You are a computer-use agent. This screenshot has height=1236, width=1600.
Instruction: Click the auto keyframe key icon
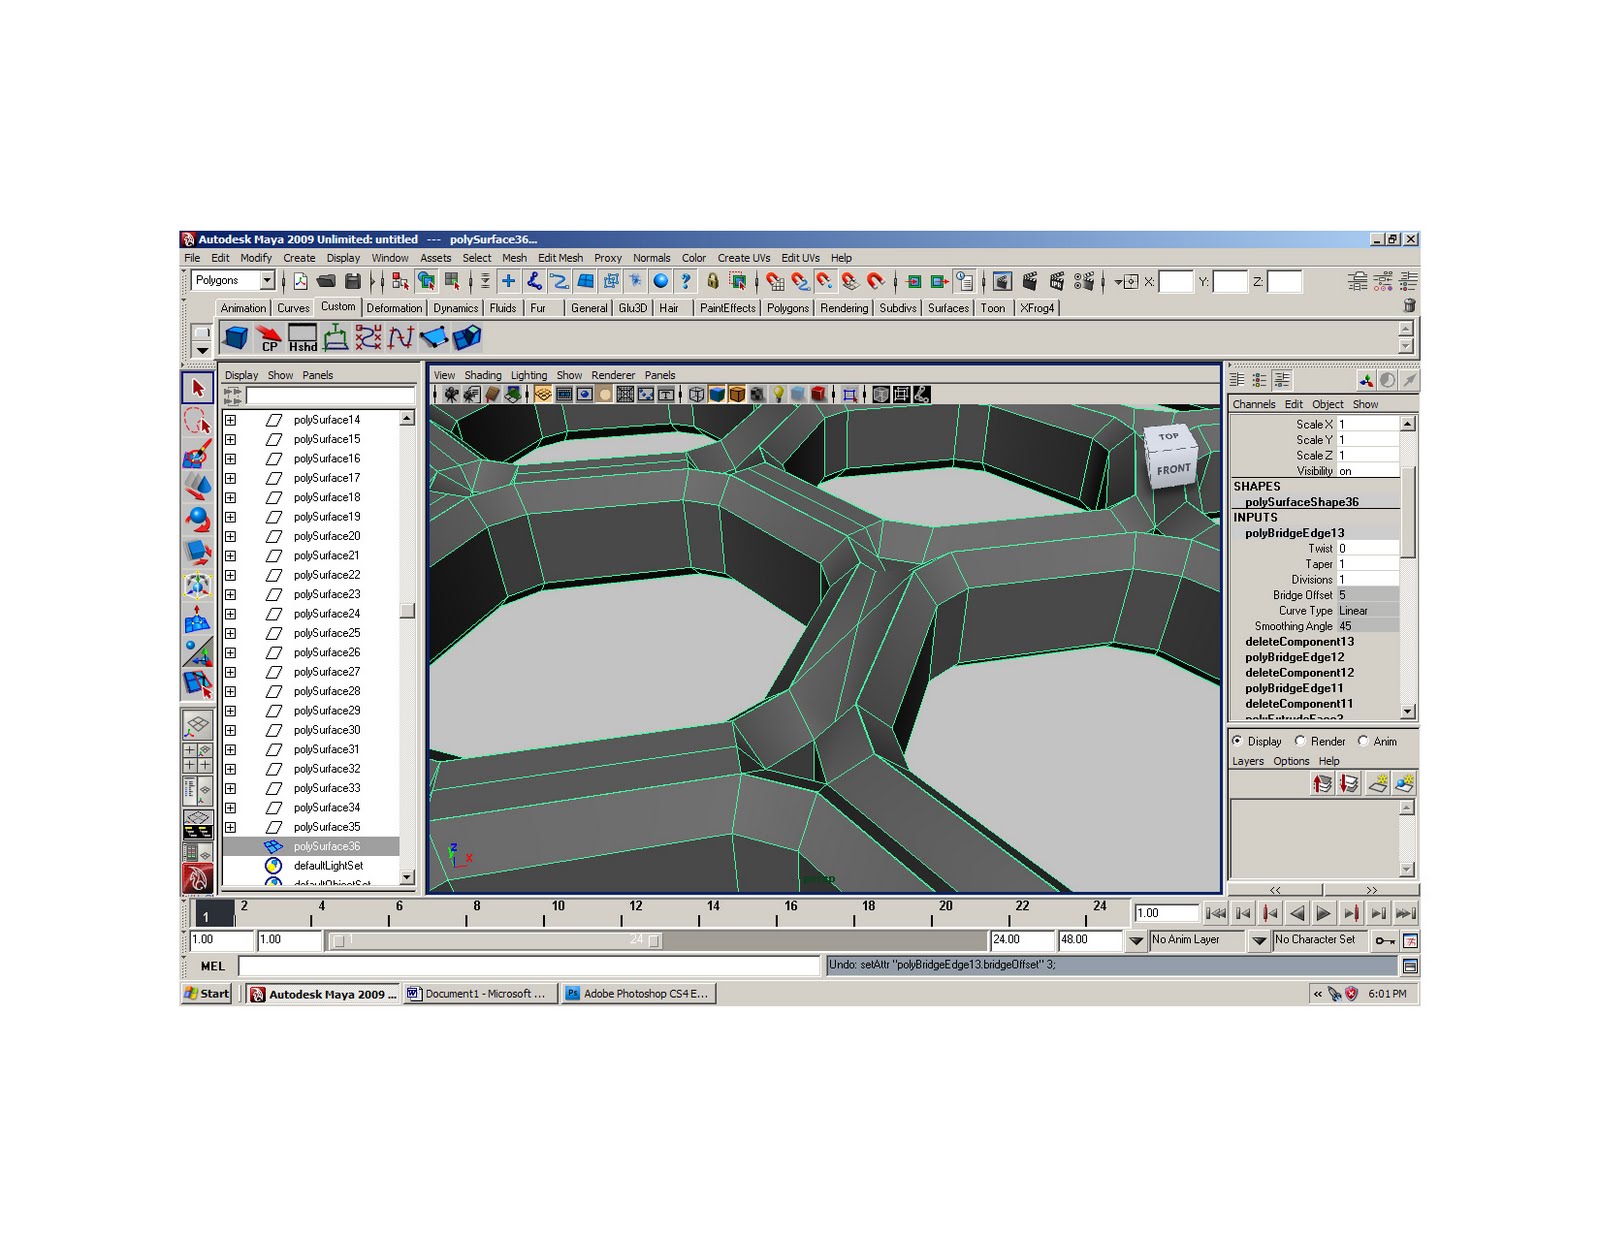[1385, 941]
